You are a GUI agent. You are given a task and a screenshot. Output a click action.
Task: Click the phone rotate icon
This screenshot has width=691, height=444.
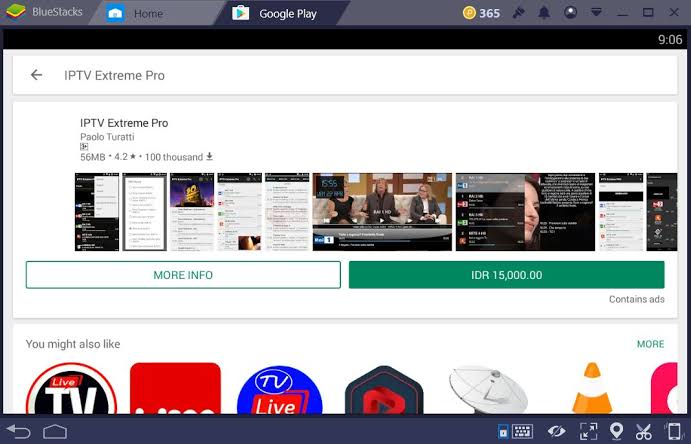pos(672,431)
